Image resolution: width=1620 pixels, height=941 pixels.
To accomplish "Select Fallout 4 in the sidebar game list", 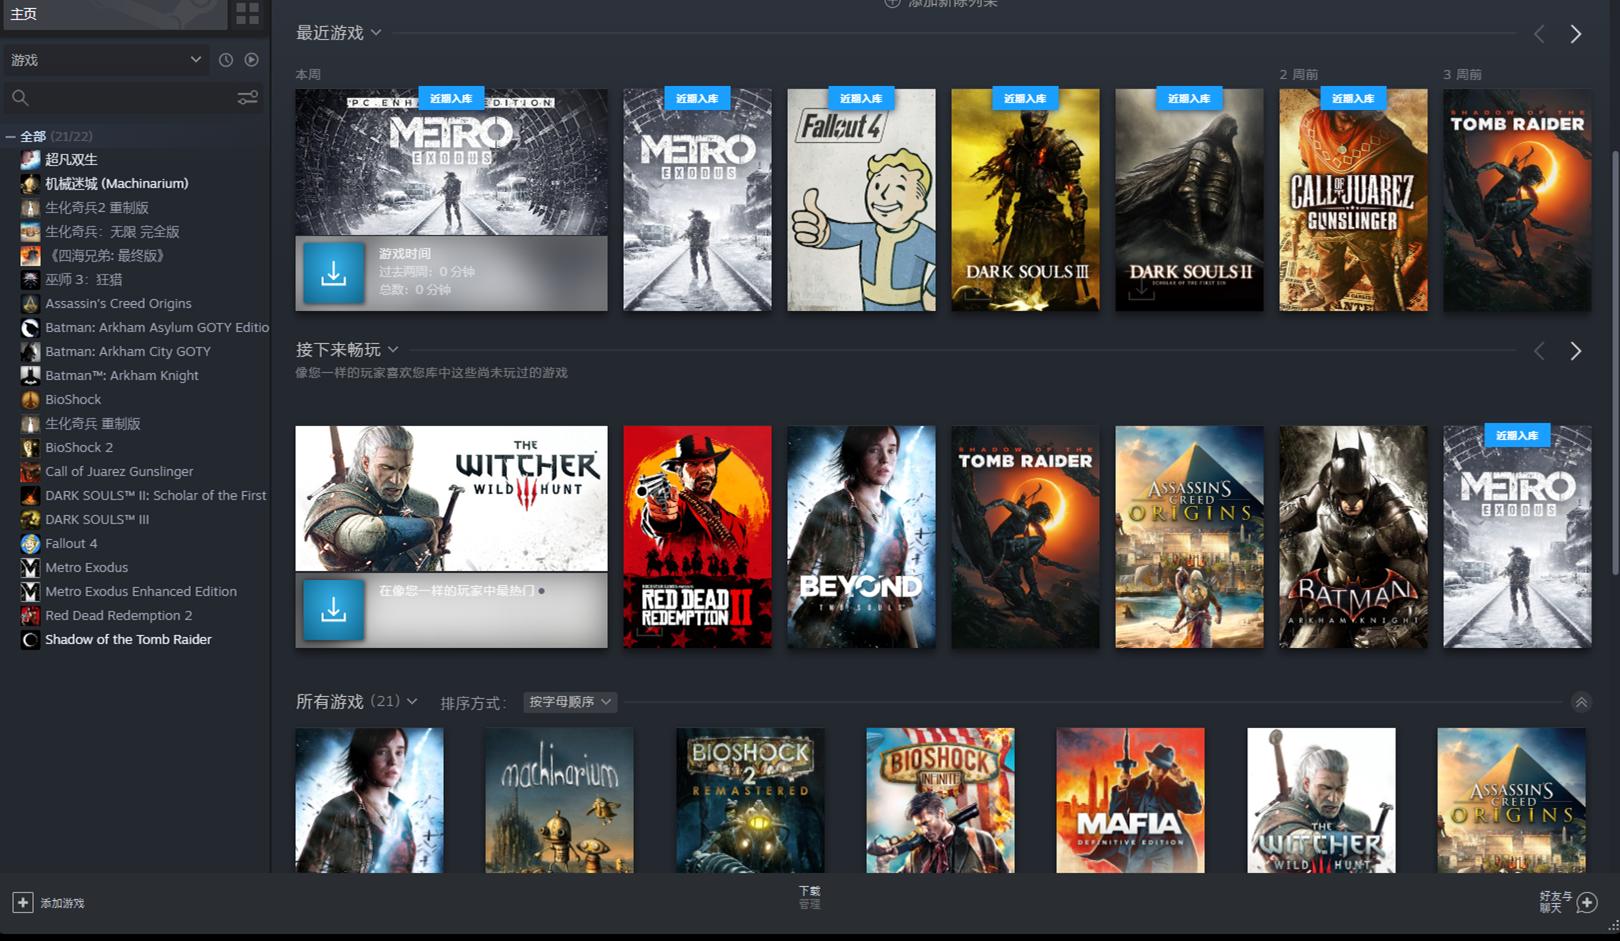I will 71,543.
